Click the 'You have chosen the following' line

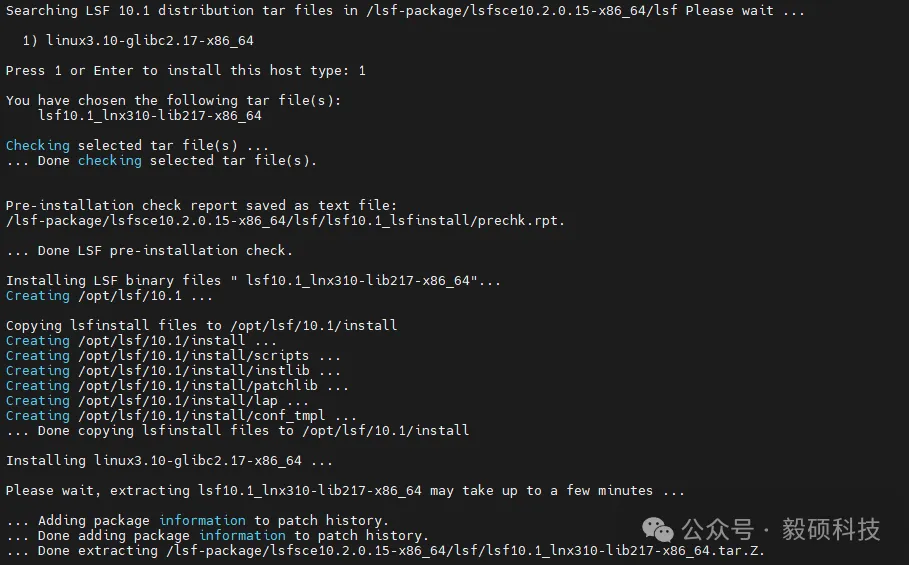[x=173, y=100]
